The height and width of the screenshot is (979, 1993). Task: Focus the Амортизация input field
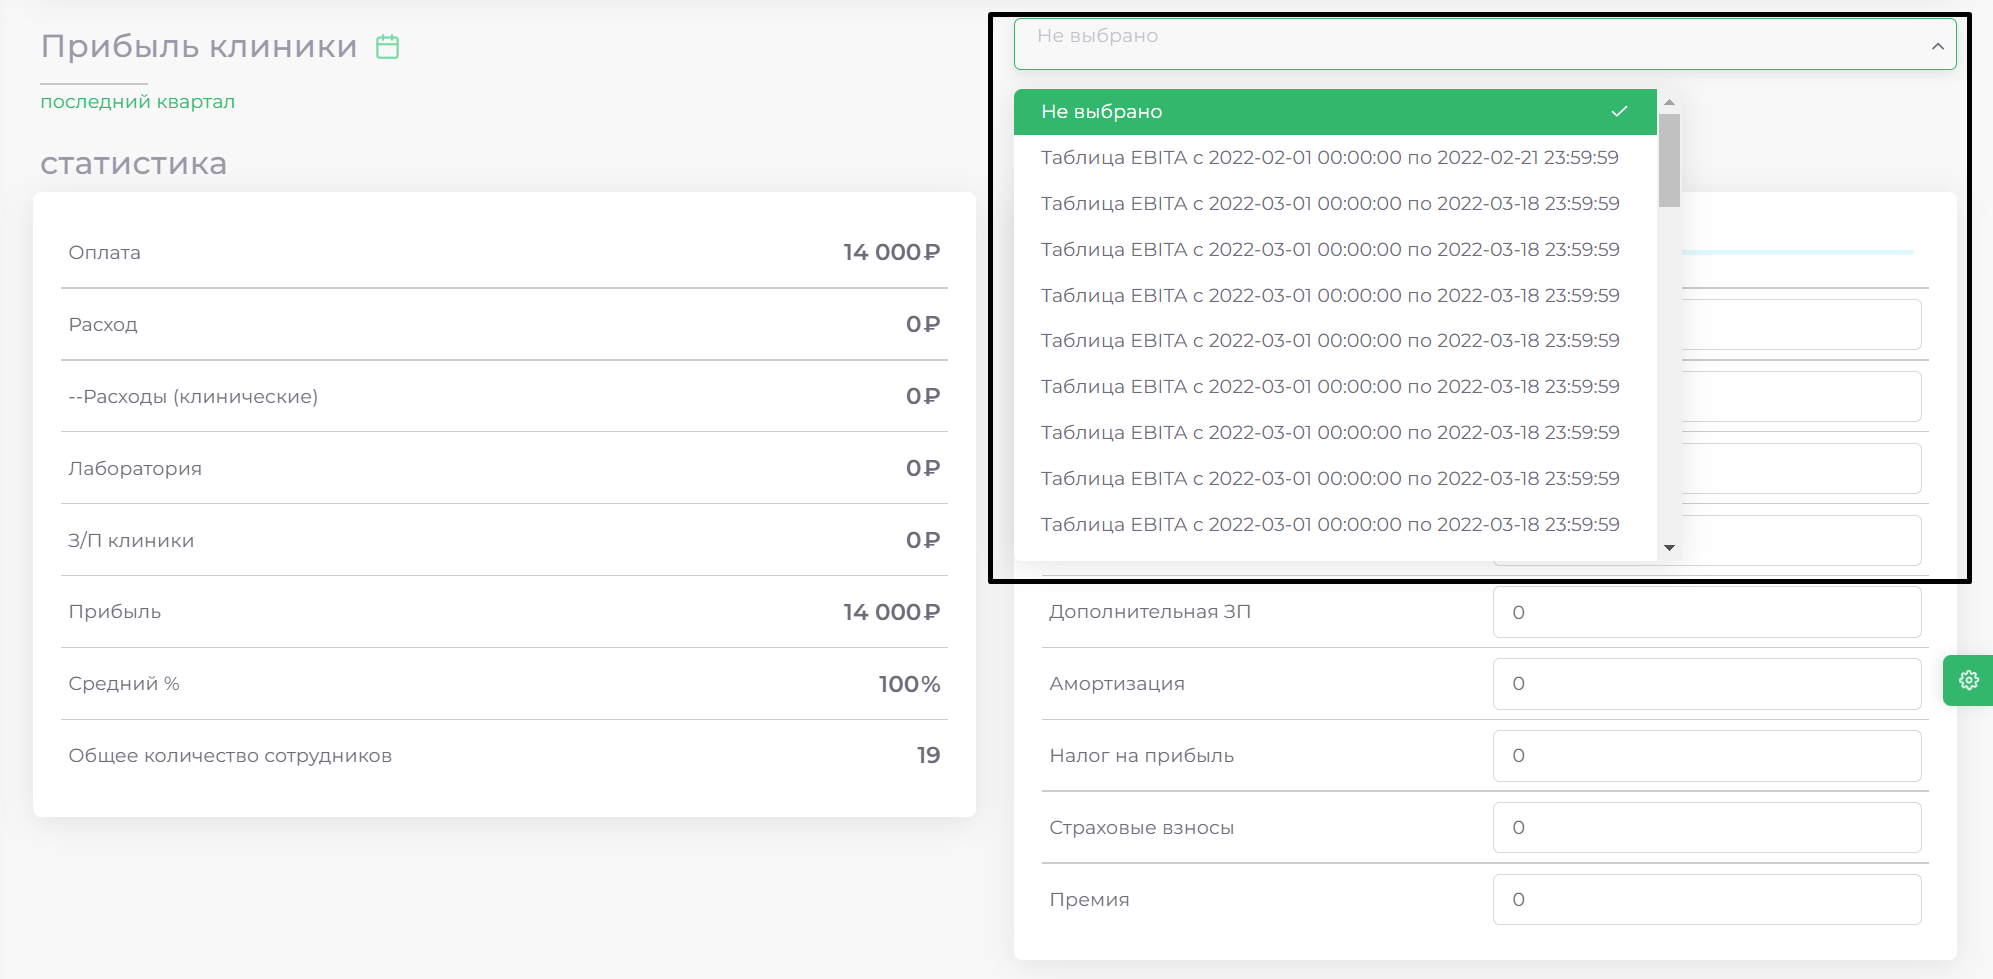pos(1707,684)
